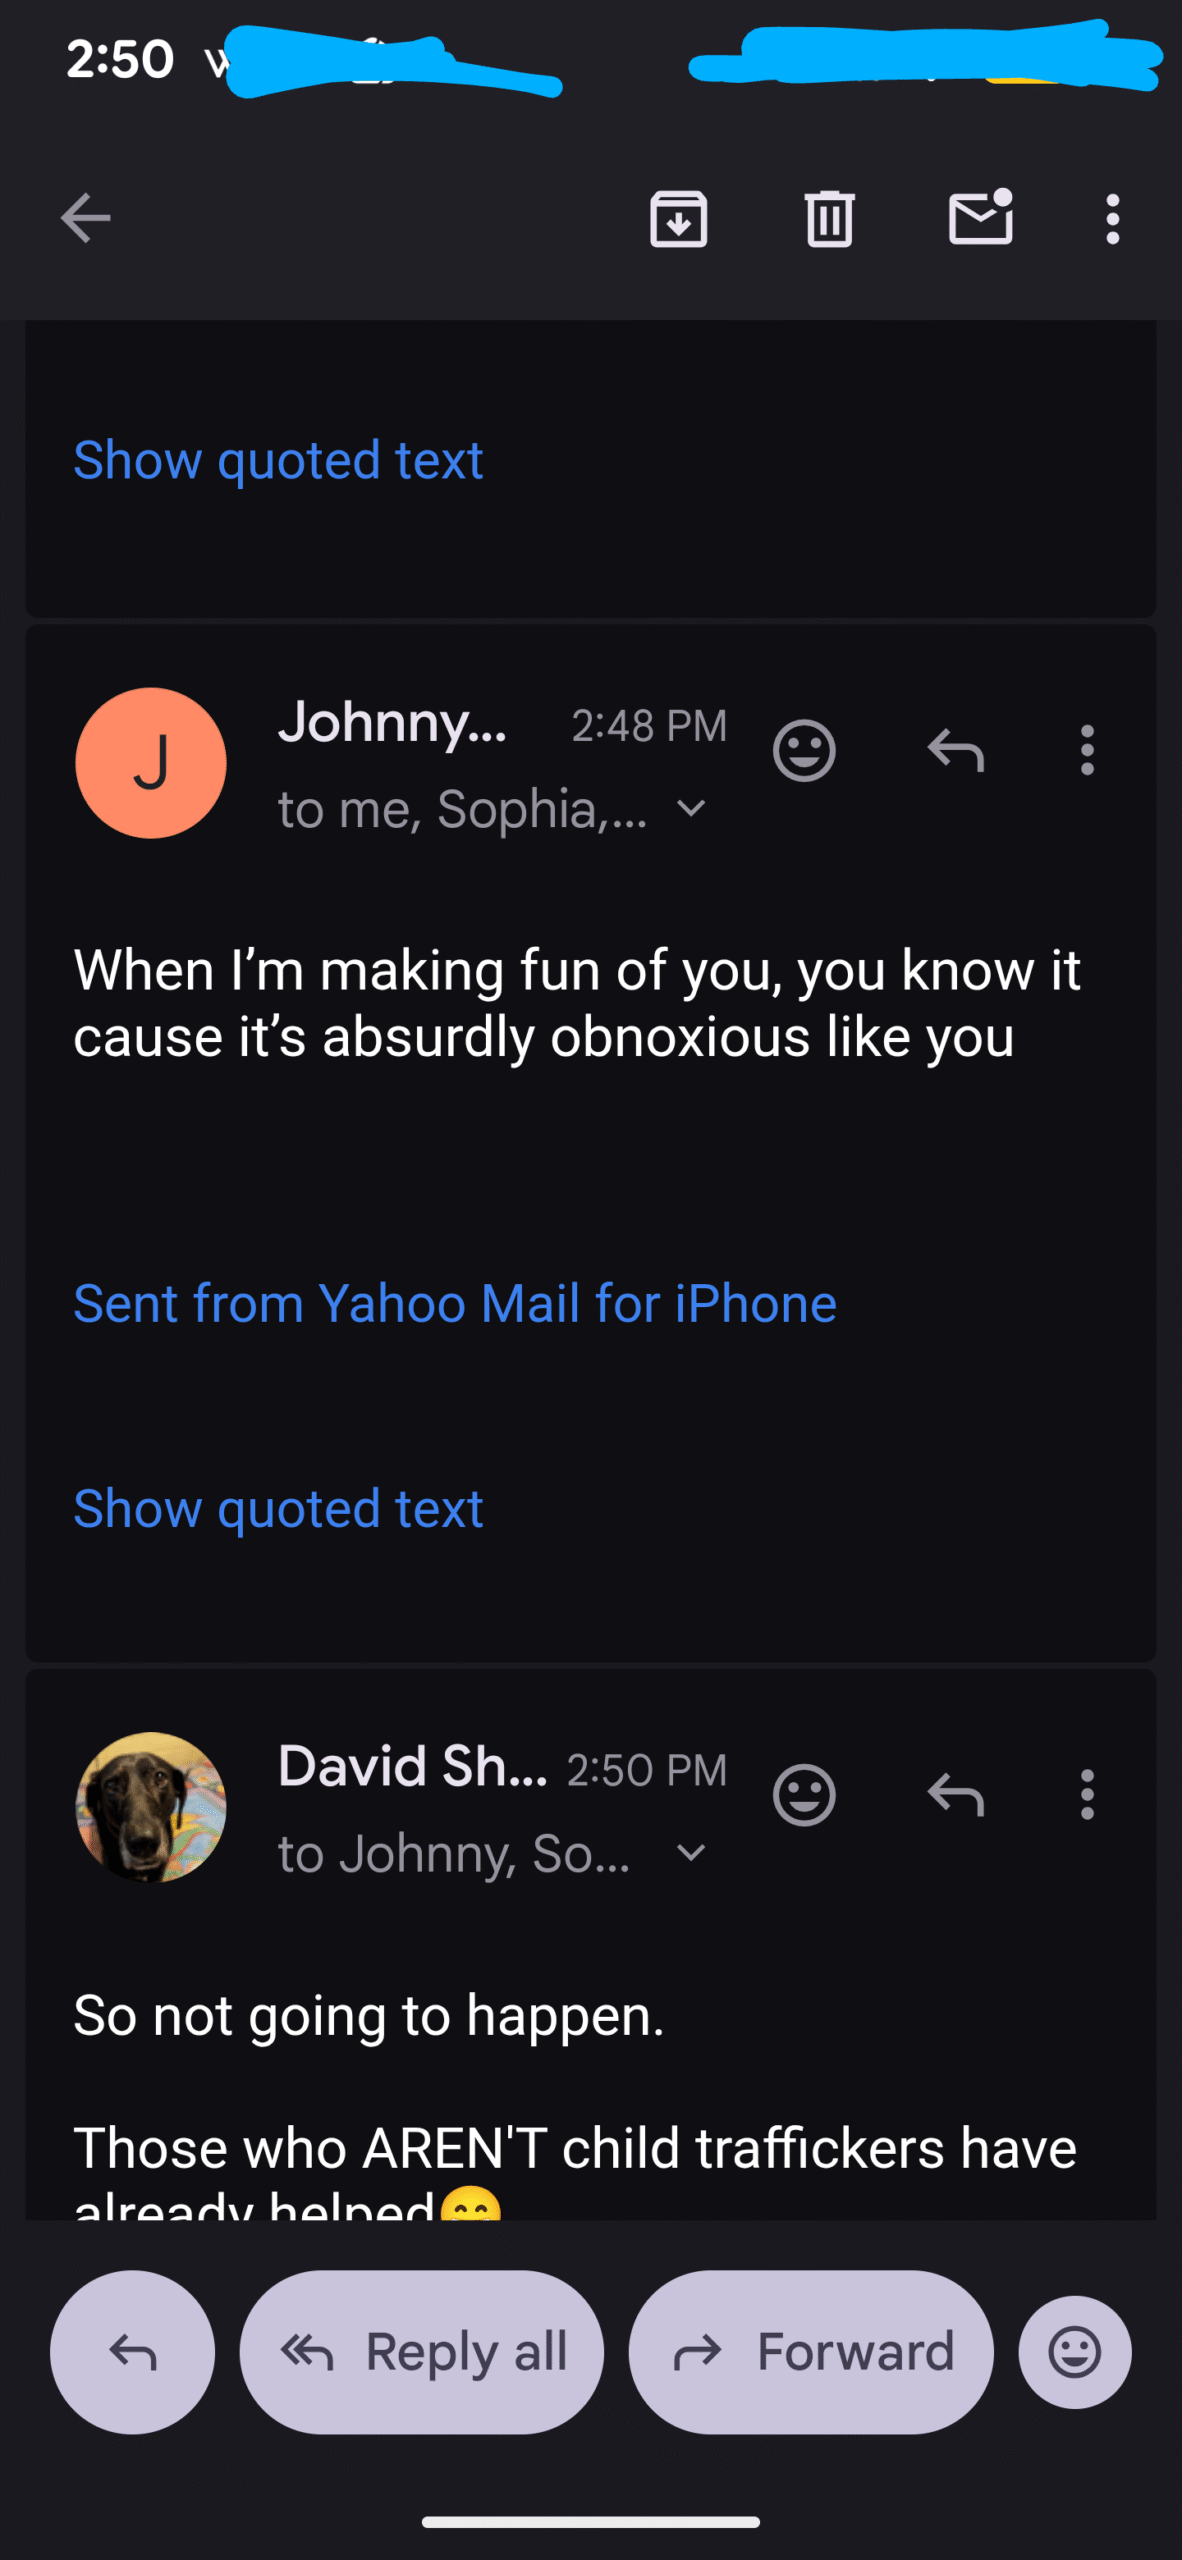Reply to Johnny's 2:48 PM message
The image size is (1182, 2560).
pyautogui.click(x=956, y=750)
